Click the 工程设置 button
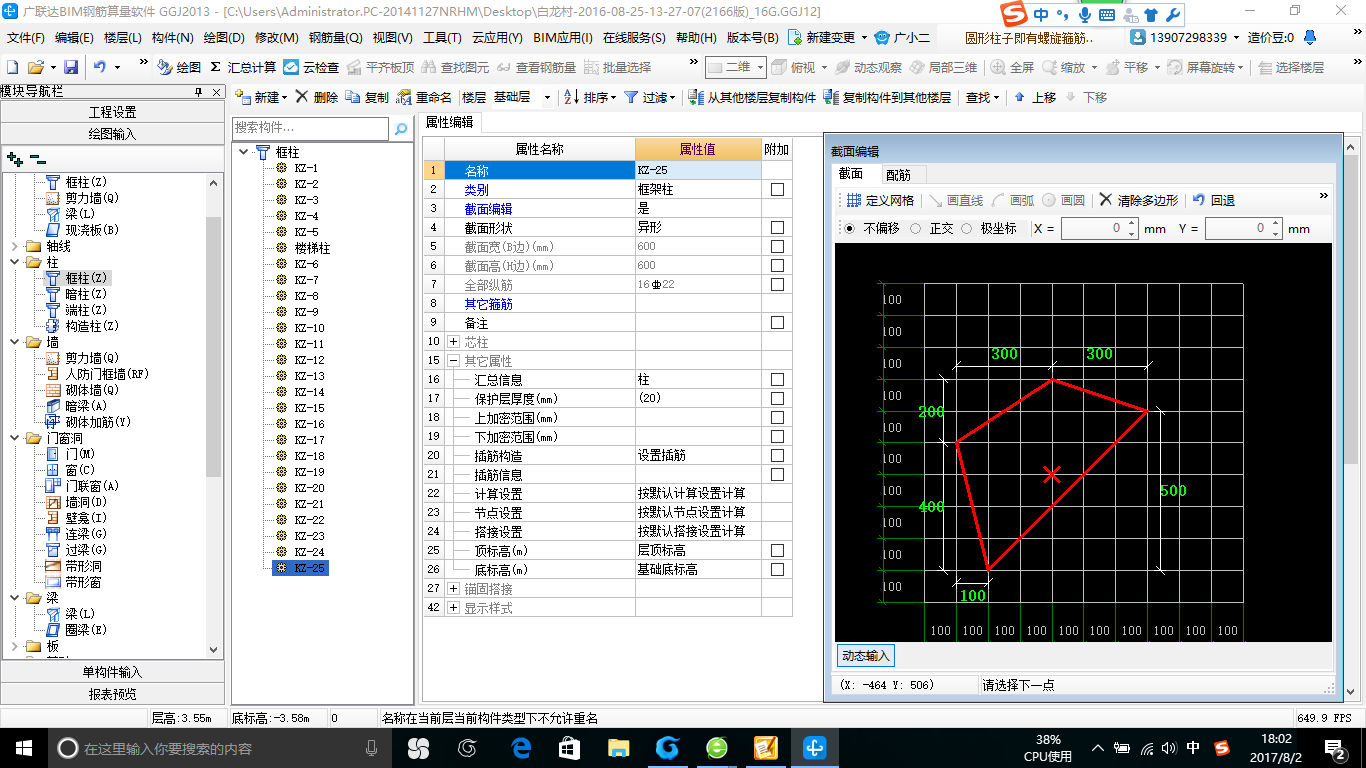 point(113,112)
